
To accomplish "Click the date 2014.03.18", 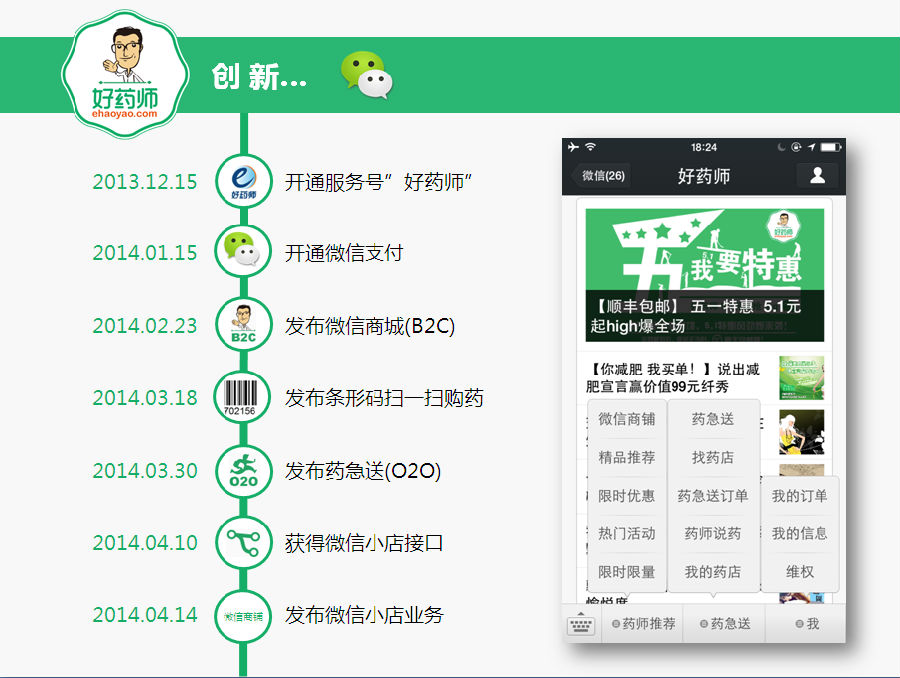I will pyautogui.click(x=145, y=397).
